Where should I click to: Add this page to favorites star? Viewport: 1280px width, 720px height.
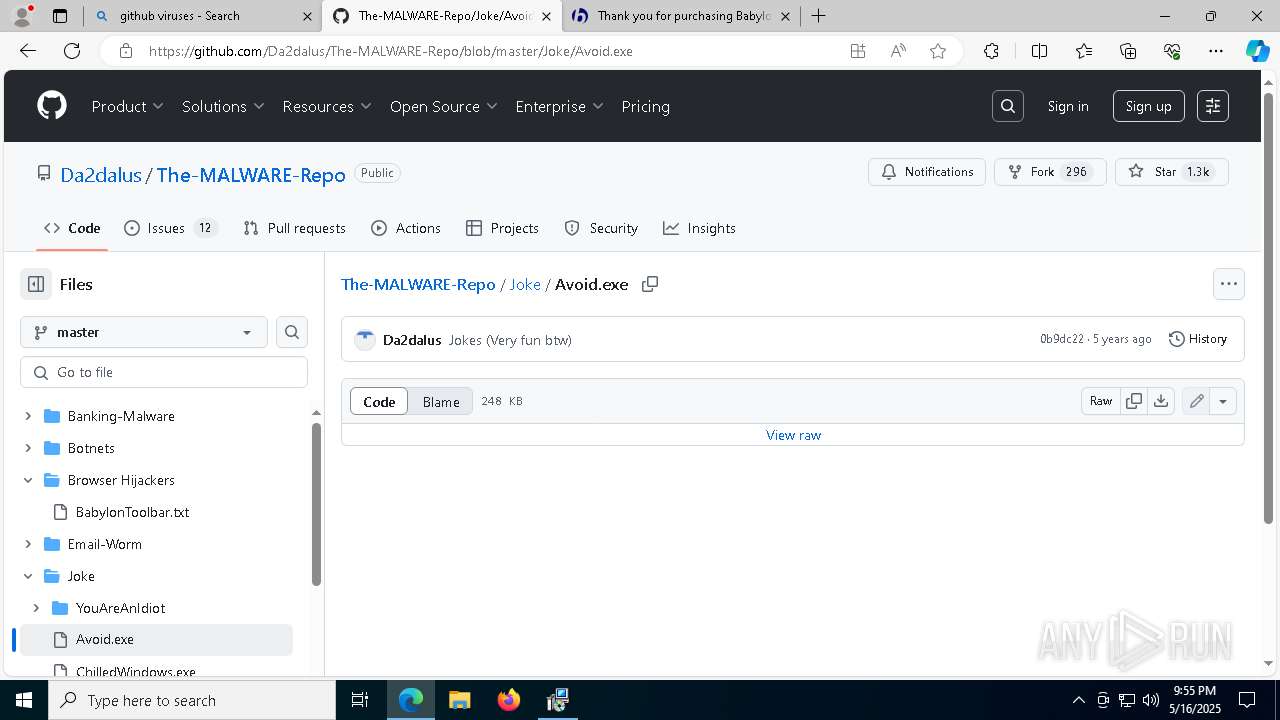tap(938, 51)
